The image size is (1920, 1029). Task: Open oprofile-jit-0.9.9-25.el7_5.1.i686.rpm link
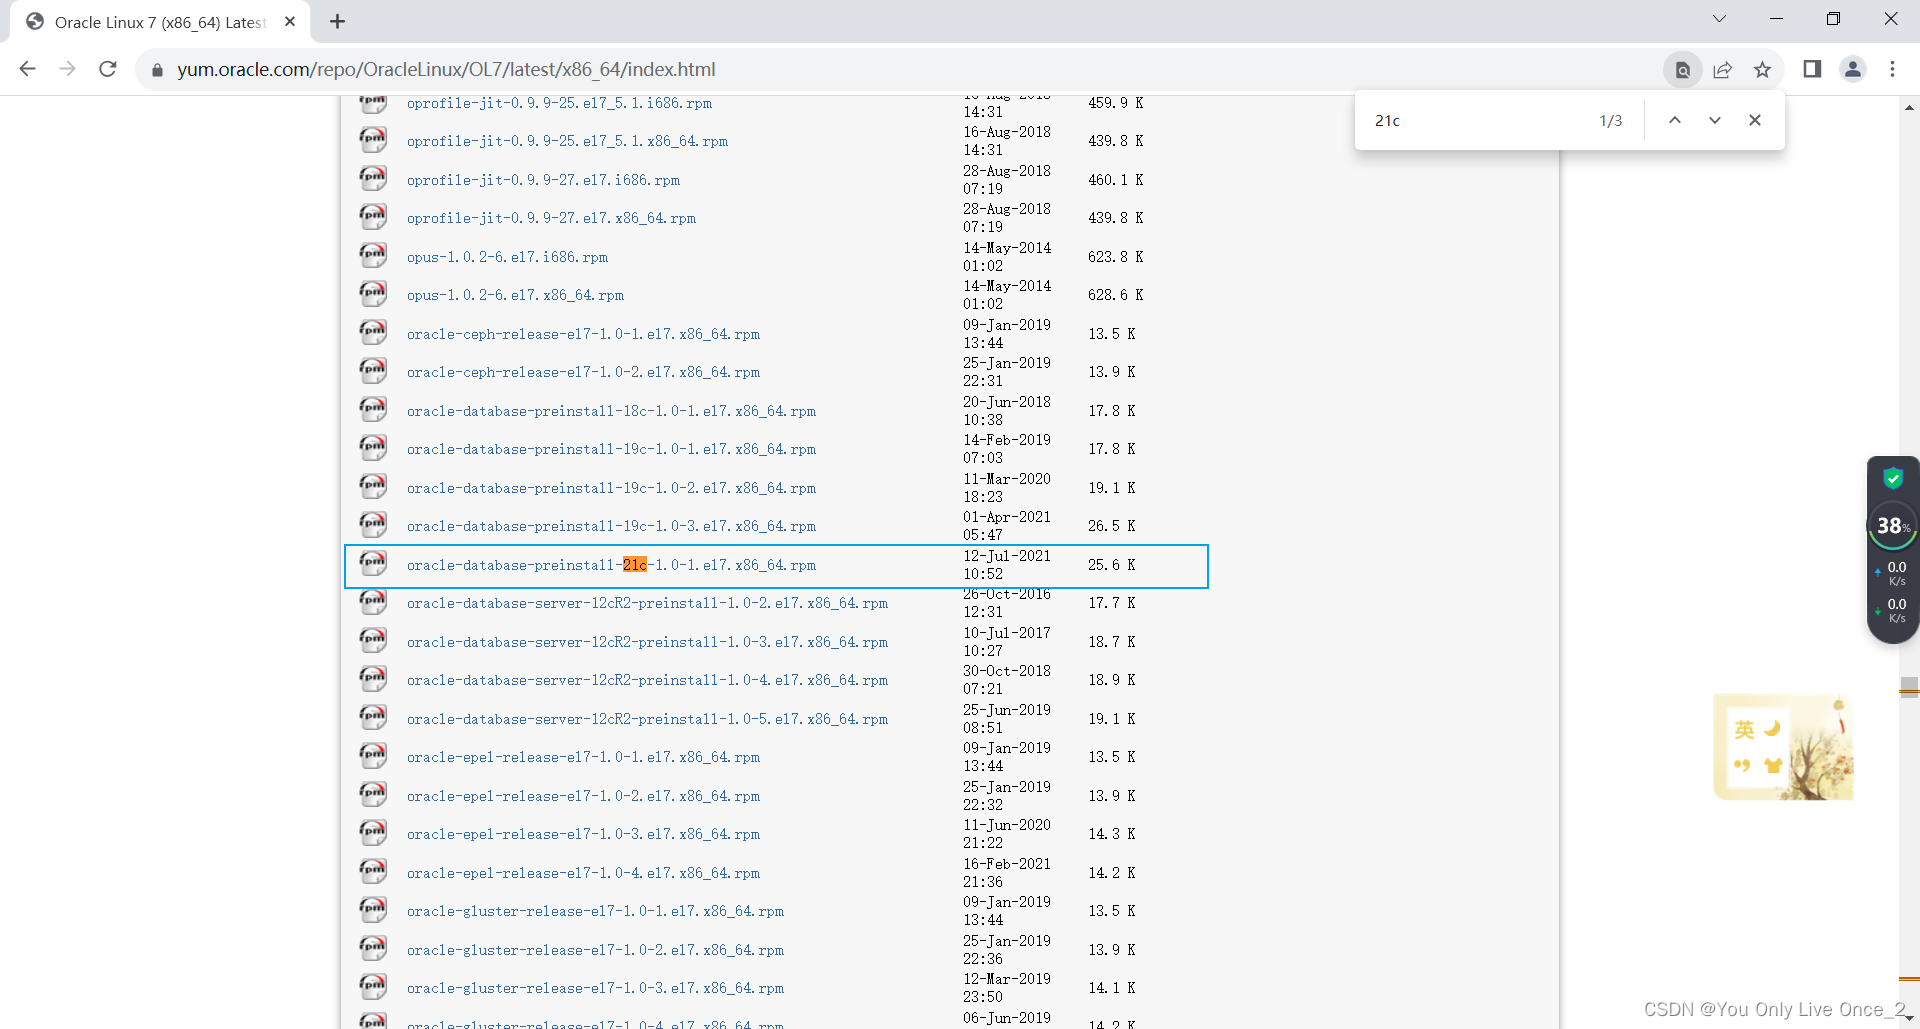(559, 103)
